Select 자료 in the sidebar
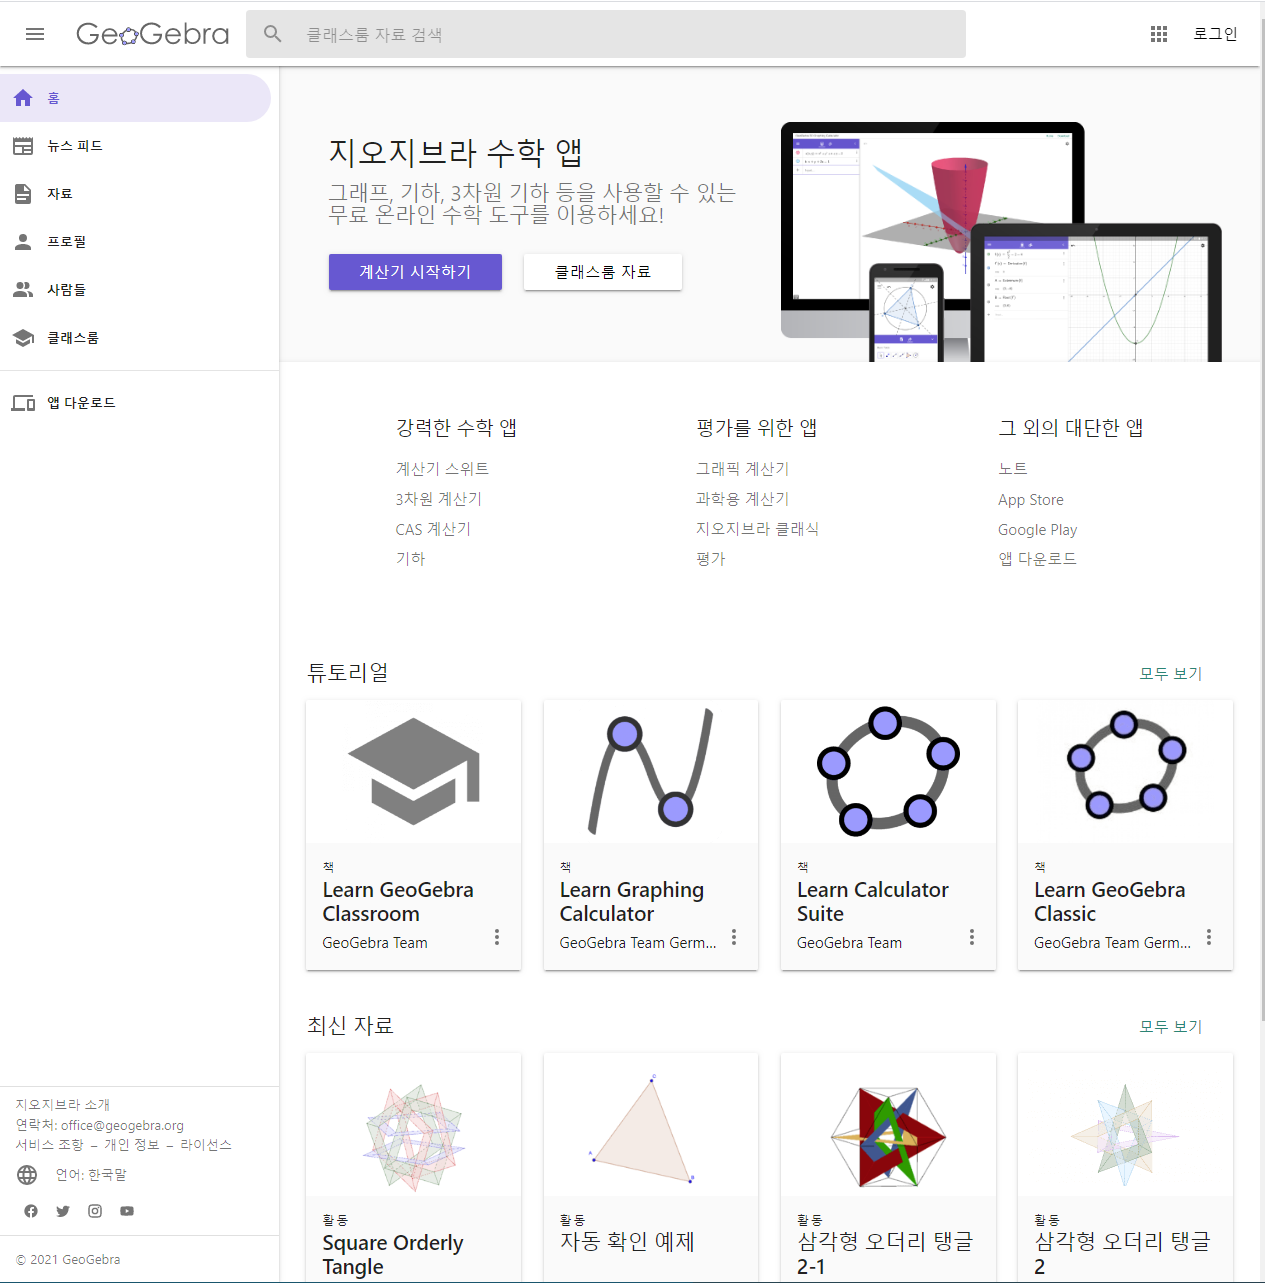This screenshot has width=1265, height=1283. 135,194
